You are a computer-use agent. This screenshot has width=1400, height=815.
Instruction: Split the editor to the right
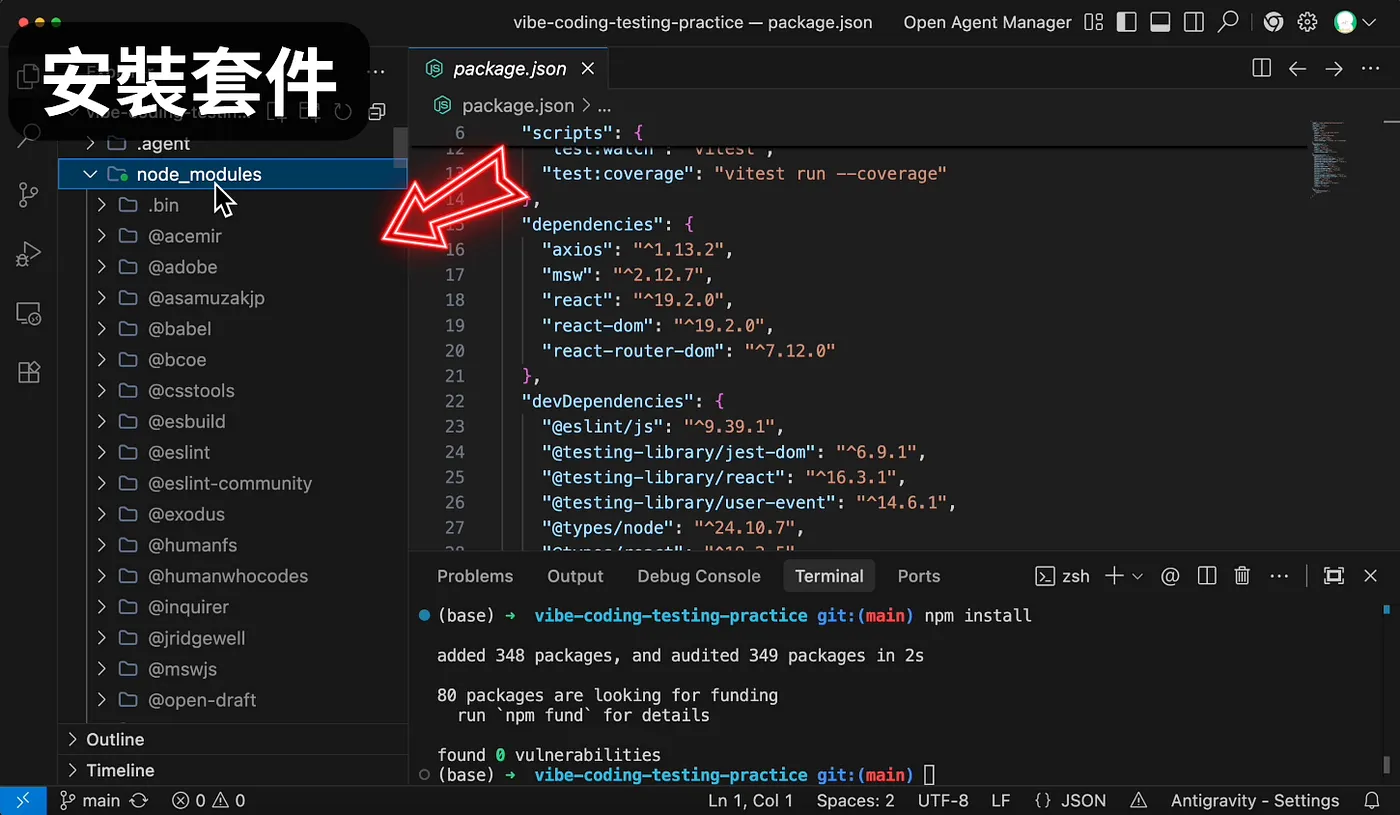pyautogui.click(x=1262, y=68)
